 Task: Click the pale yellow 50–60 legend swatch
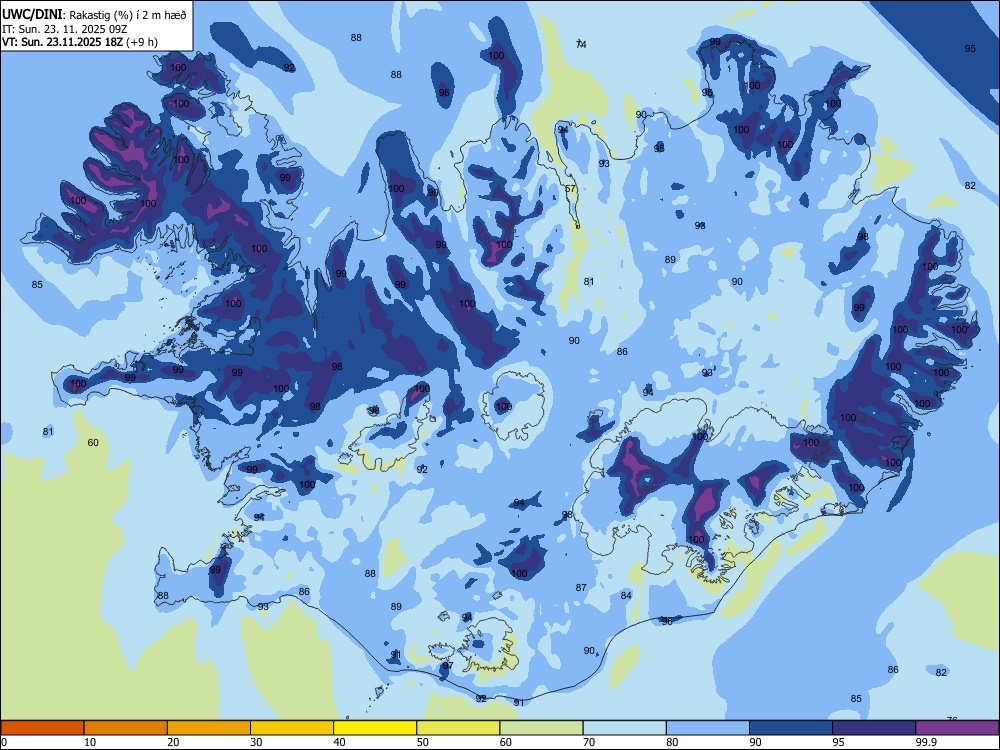(x=459, y=728)
